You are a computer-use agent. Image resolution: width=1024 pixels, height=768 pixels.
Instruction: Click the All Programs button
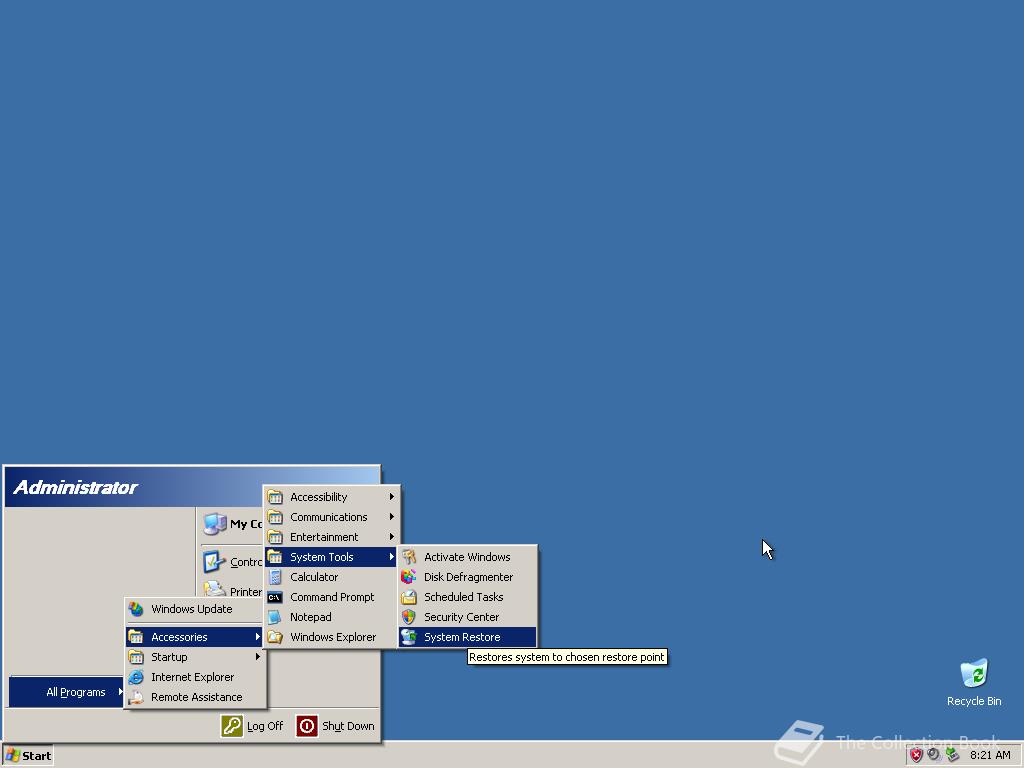pos(67,692)
